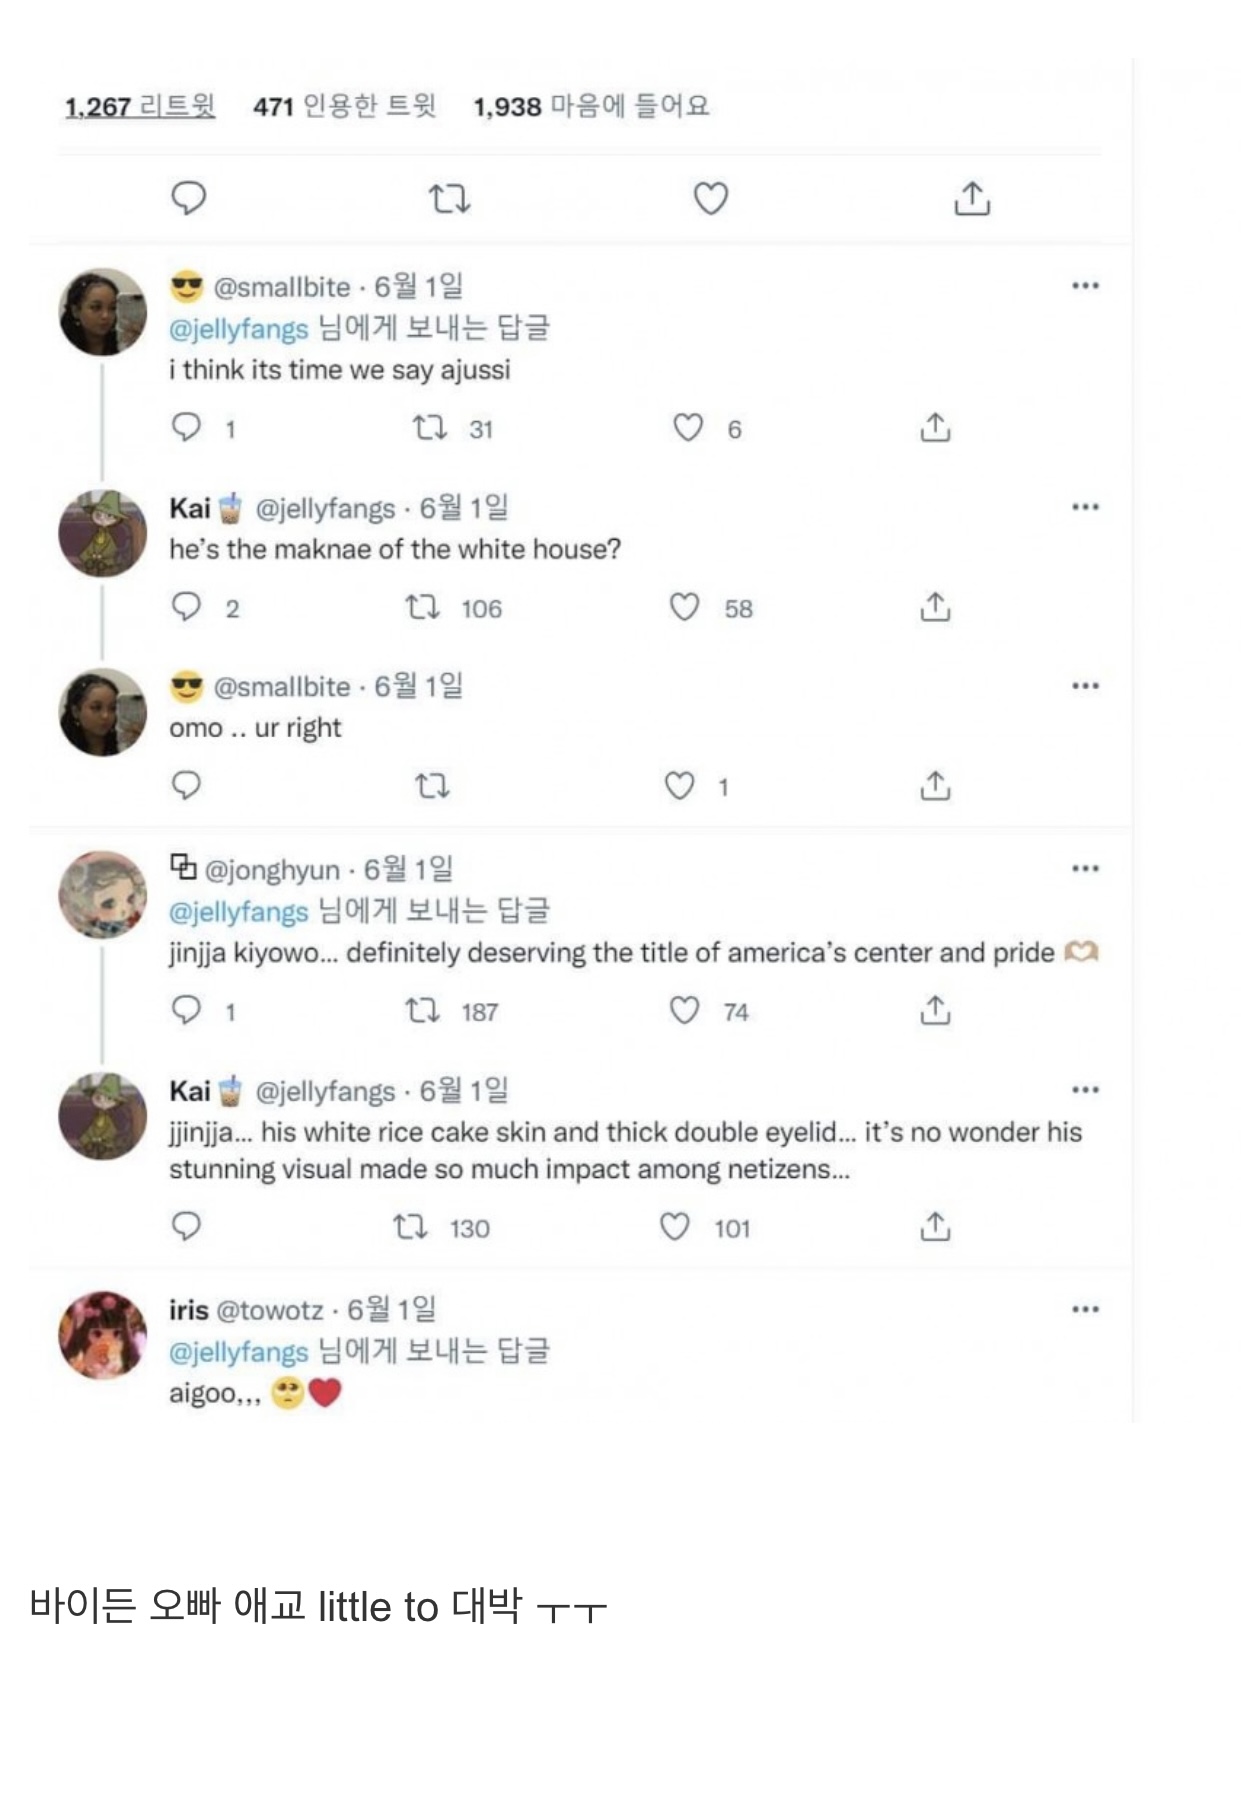The image size is (1241, 1813).
Task: Like the "omo .. ur right" reply
Action: coord(680,786)
